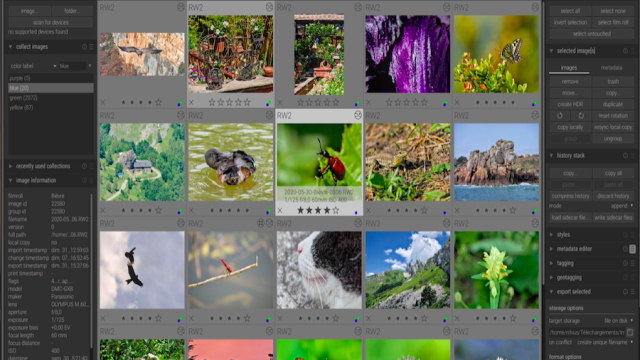
Task: Expand recently used collections module
Action: coord(10,166)
